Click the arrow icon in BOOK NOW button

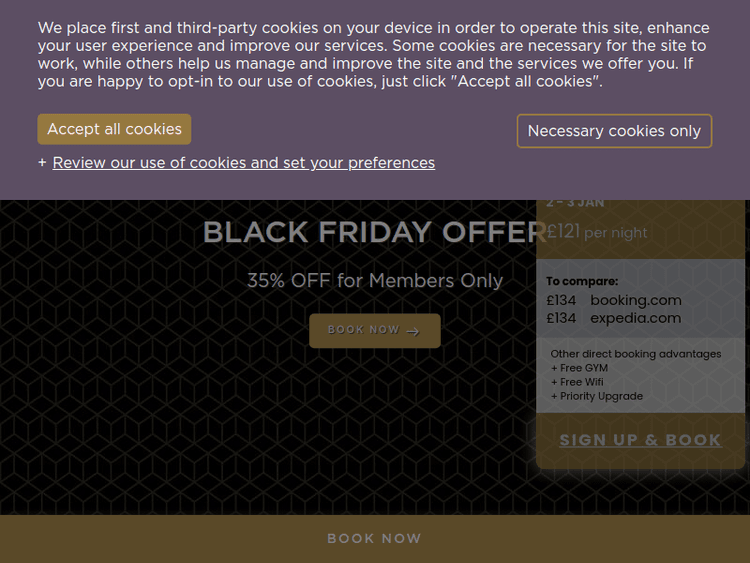413,331
